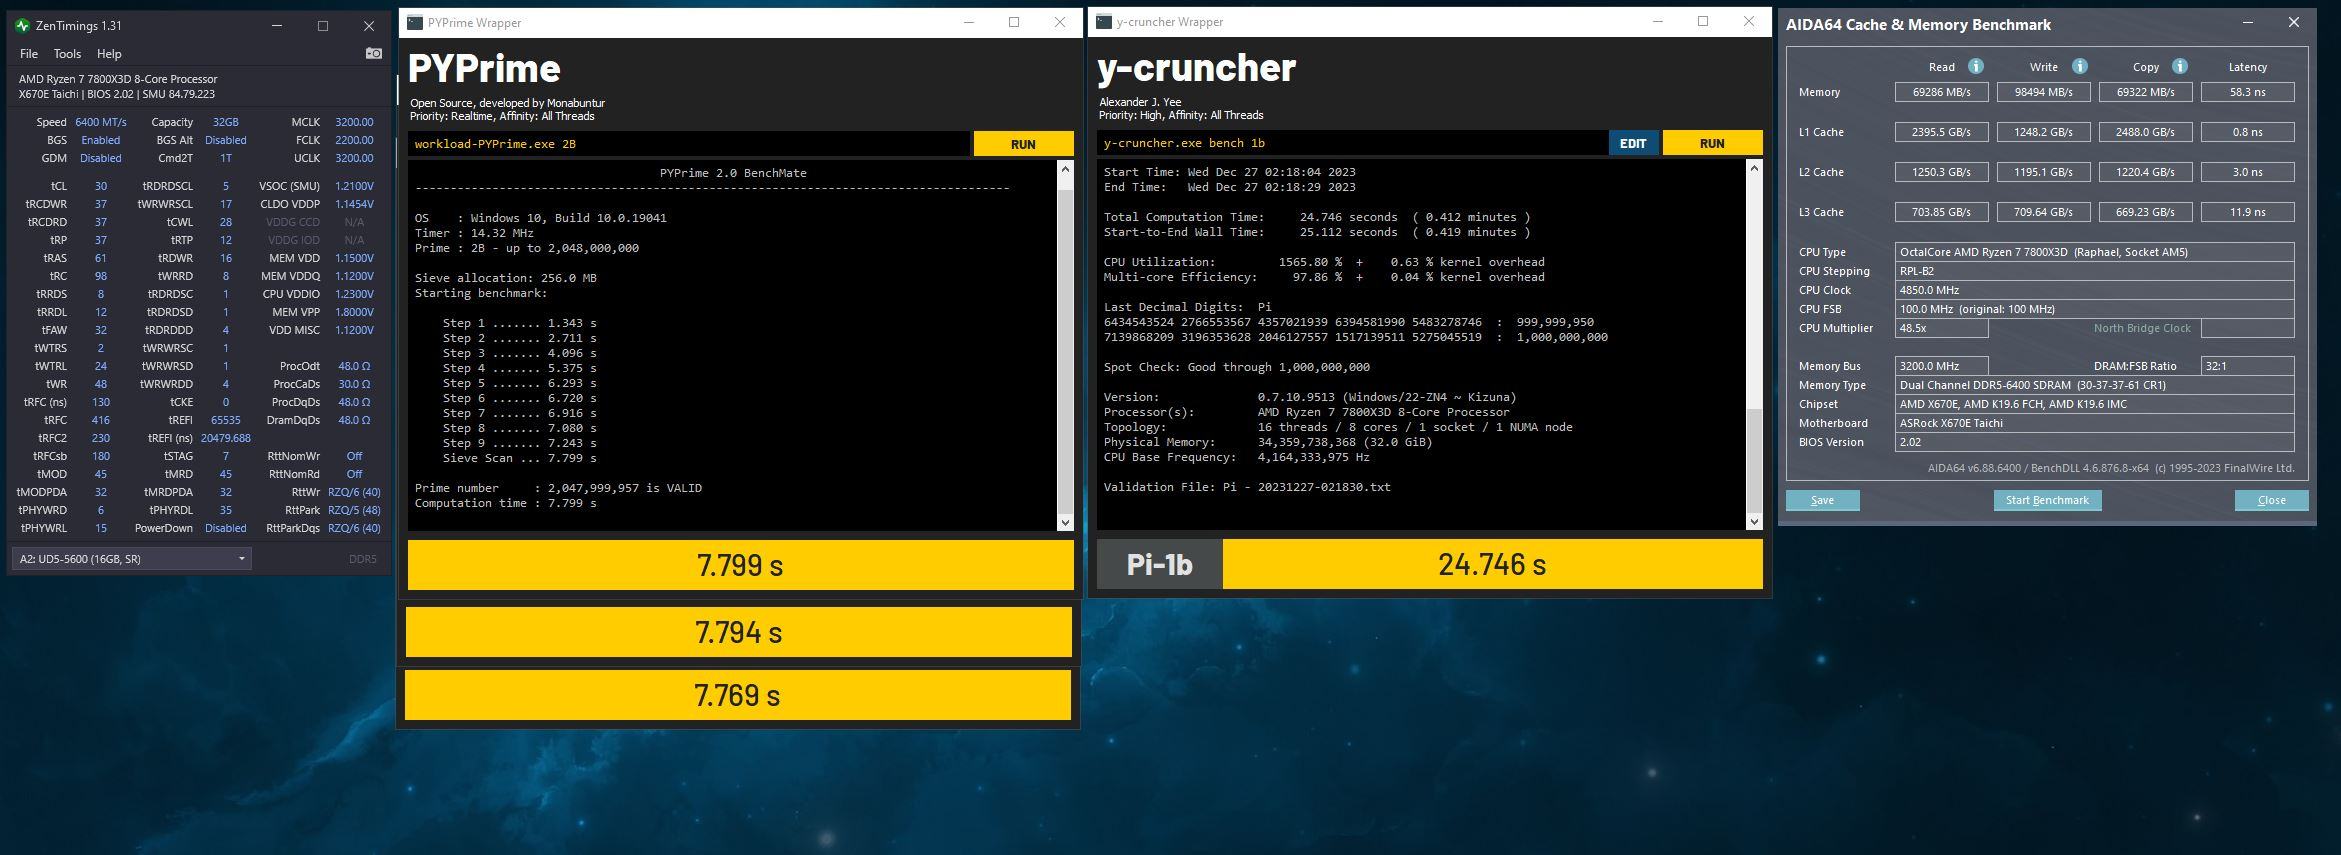Click the MEM VDD 1.1500V value
2341x855 pixels.
point(354,258)
